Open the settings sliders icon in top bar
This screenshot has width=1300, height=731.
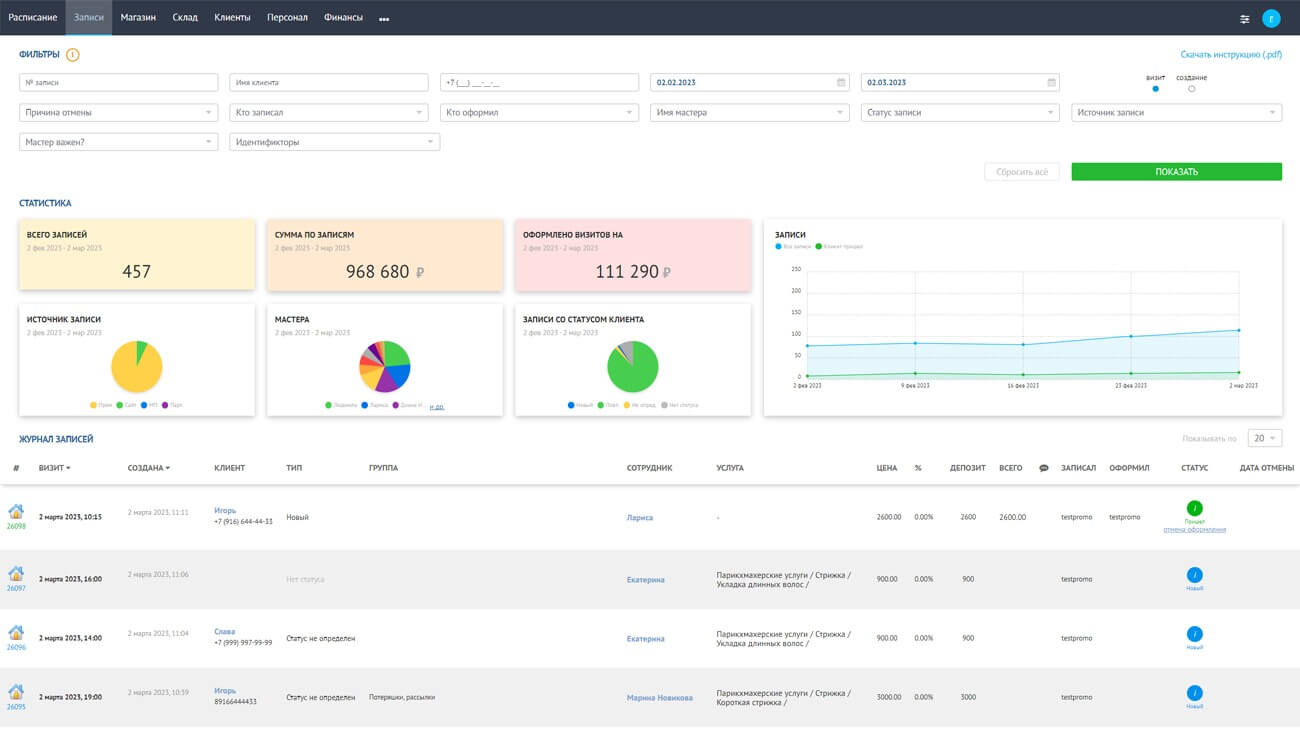(1245, 18)
